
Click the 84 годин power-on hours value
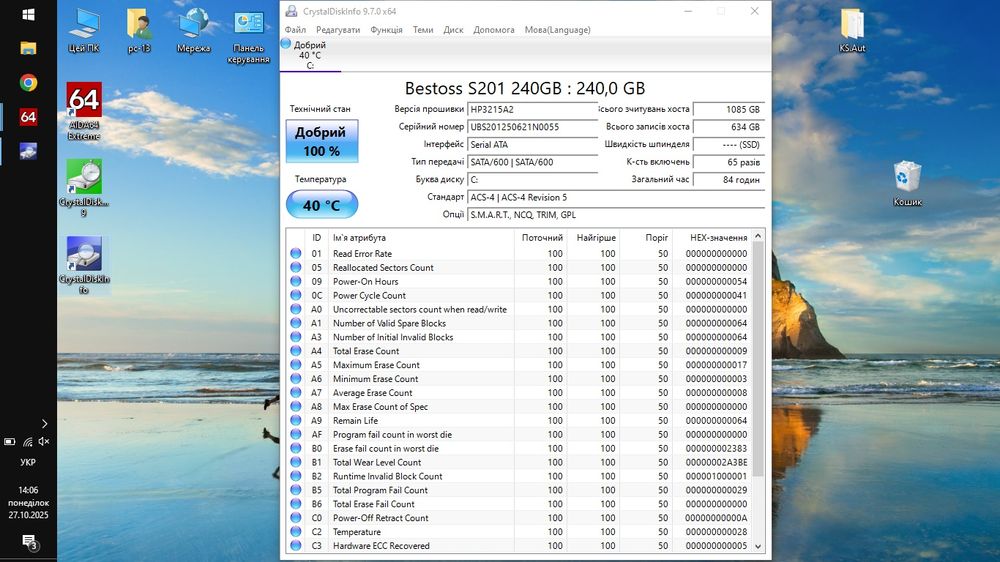[728, 180]
